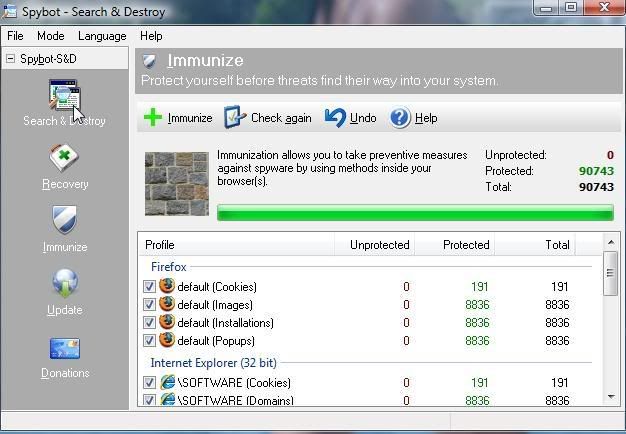Click the Recovery link in sidebar
This screenshot has height=434, width=626.
65,184
